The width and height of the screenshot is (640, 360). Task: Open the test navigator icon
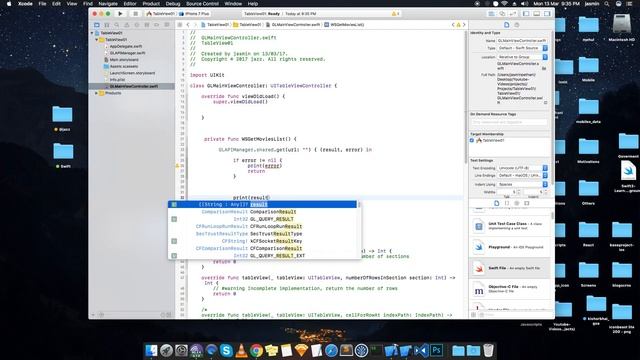click(137, 25)
